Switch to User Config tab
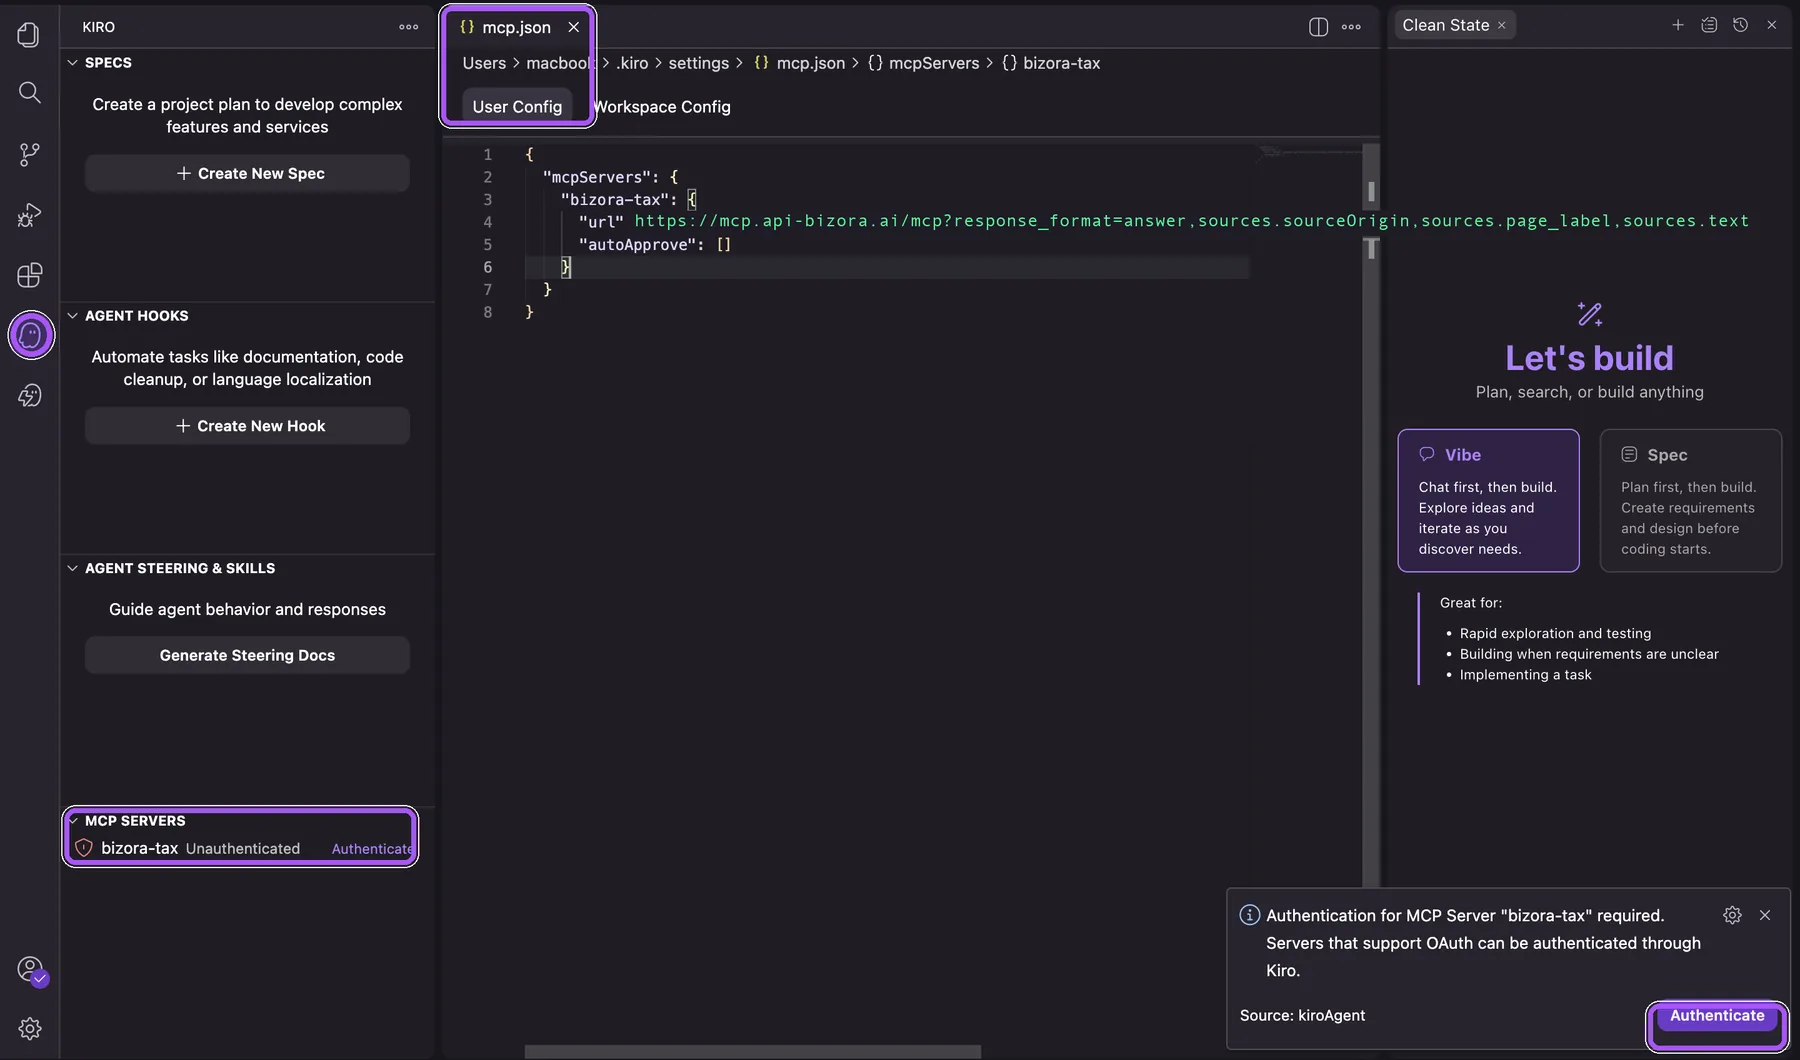1800x1060 pixels. coord(517,106)
